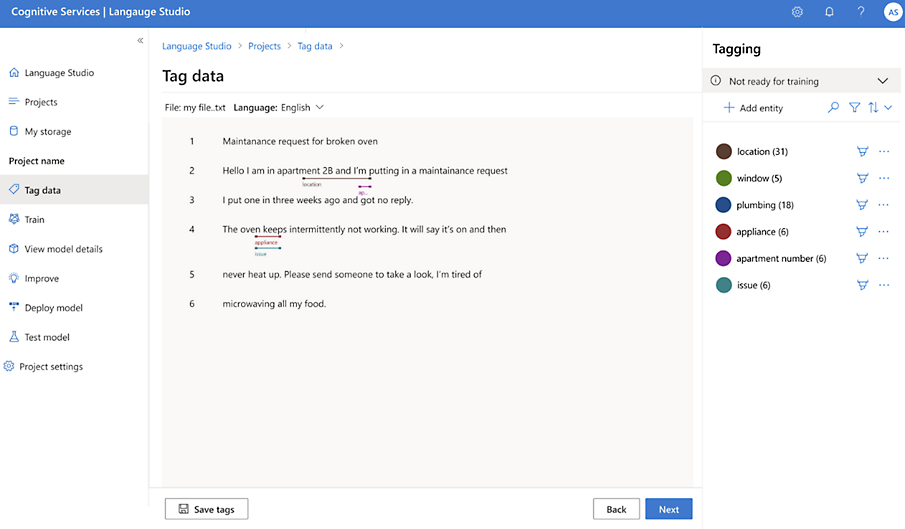Collapse the left navigation sidebar

tap(140, 40)
